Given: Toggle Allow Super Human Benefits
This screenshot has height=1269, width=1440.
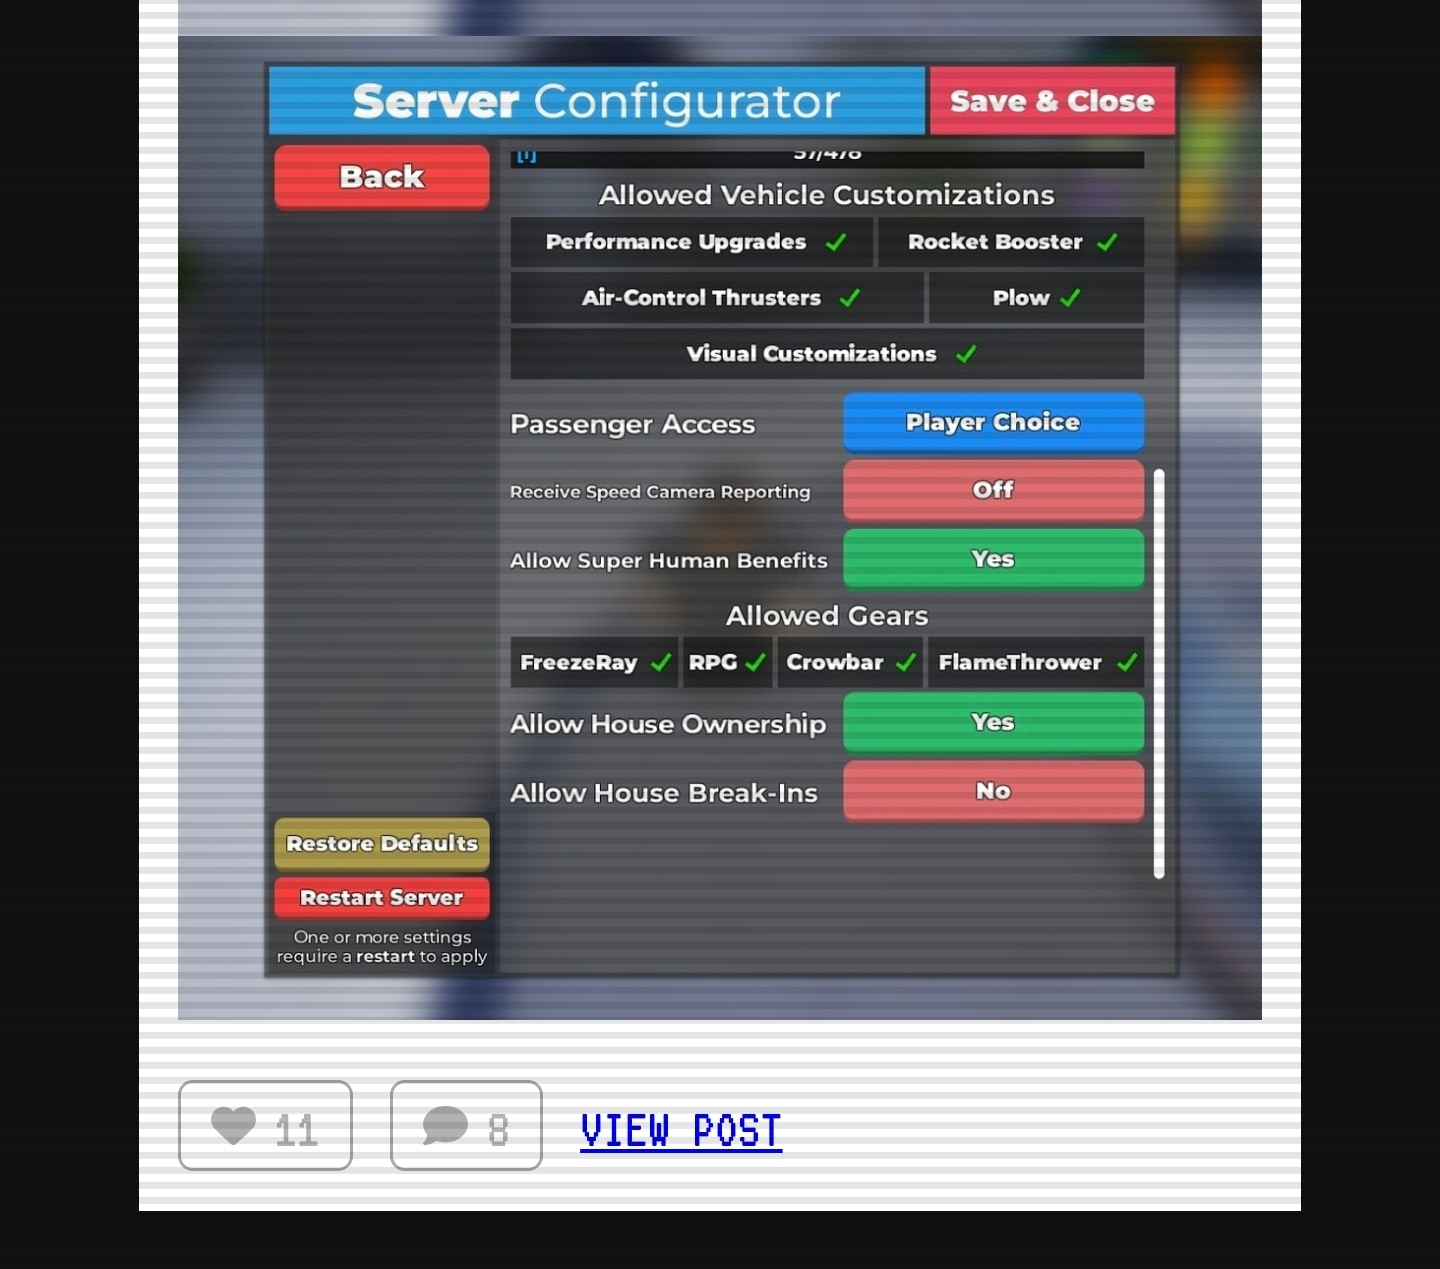Looking at the screenshot, I should 993,559.
